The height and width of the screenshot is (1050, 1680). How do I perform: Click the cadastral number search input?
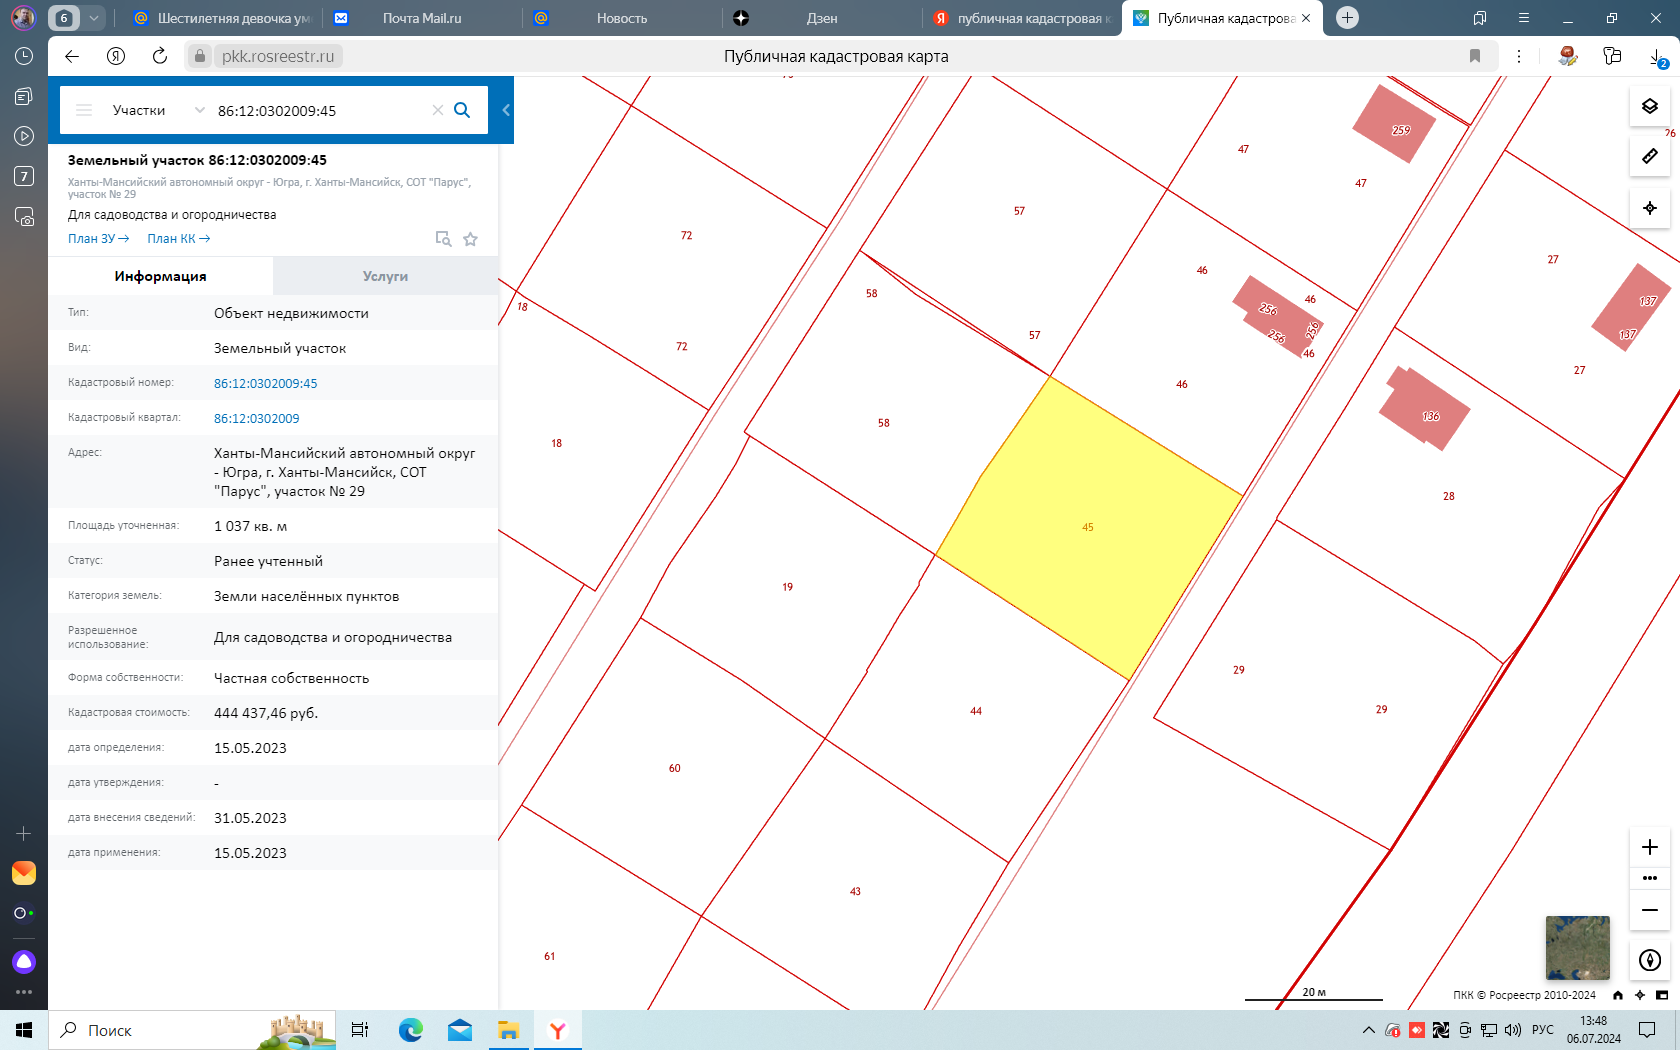pyautogui.click(x=320, y=110)
